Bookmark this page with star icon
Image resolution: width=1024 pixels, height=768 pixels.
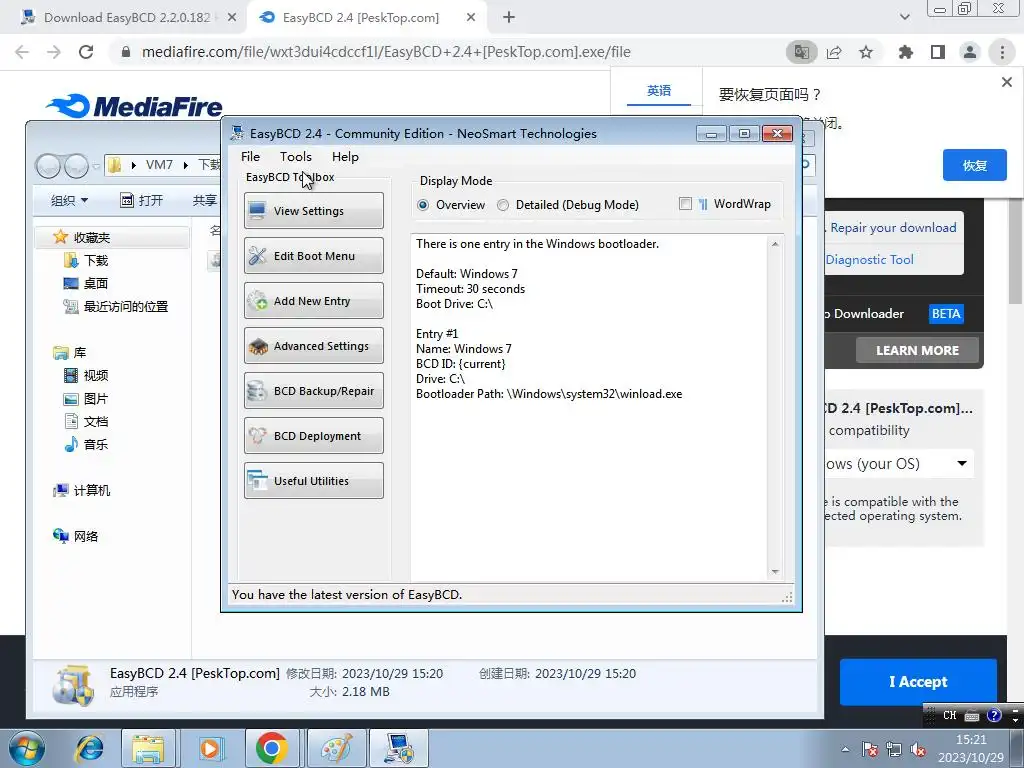866,52
